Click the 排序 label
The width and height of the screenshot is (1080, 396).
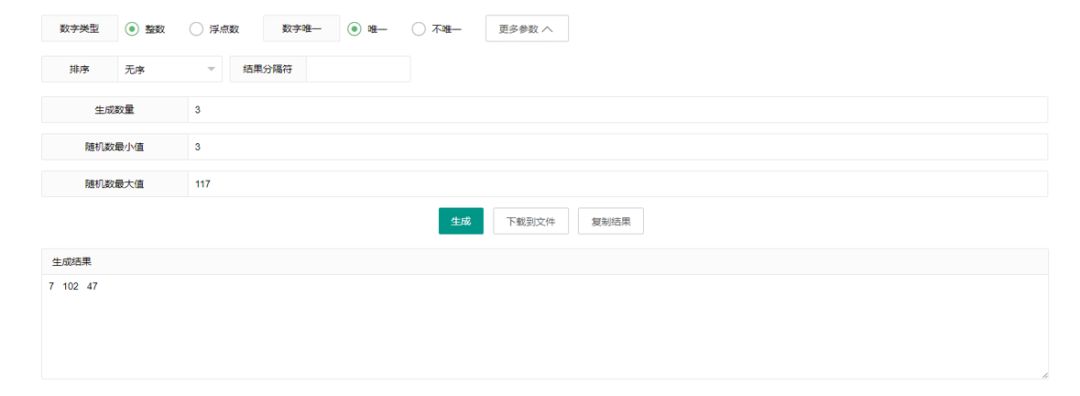pos(79,69)
